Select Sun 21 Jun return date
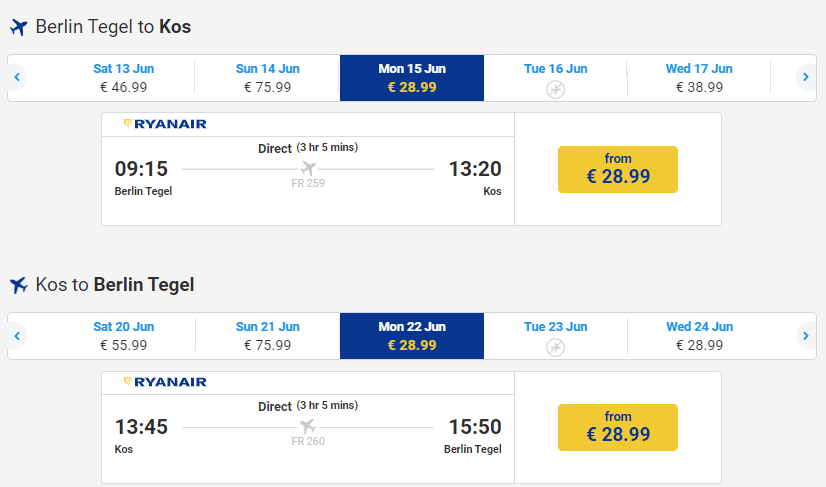The width and height of the screenshot is (826, 487). 267,336
